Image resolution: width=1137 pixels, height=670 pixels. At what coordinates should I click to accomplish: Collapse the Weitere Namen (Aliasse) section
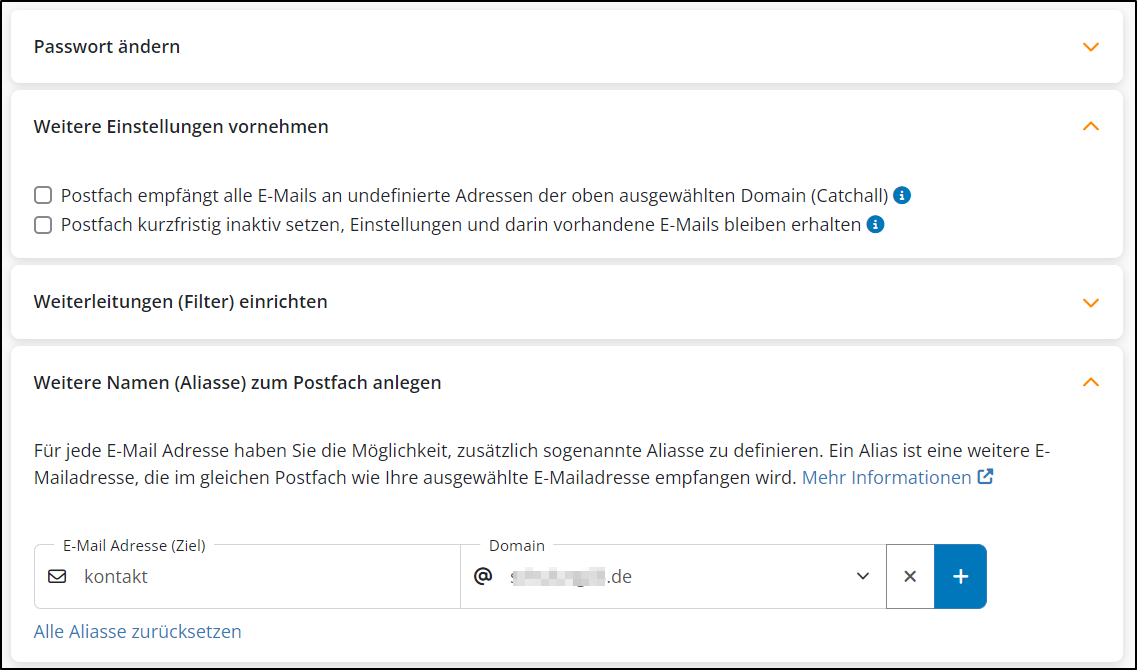click(x=1090, y=382)
